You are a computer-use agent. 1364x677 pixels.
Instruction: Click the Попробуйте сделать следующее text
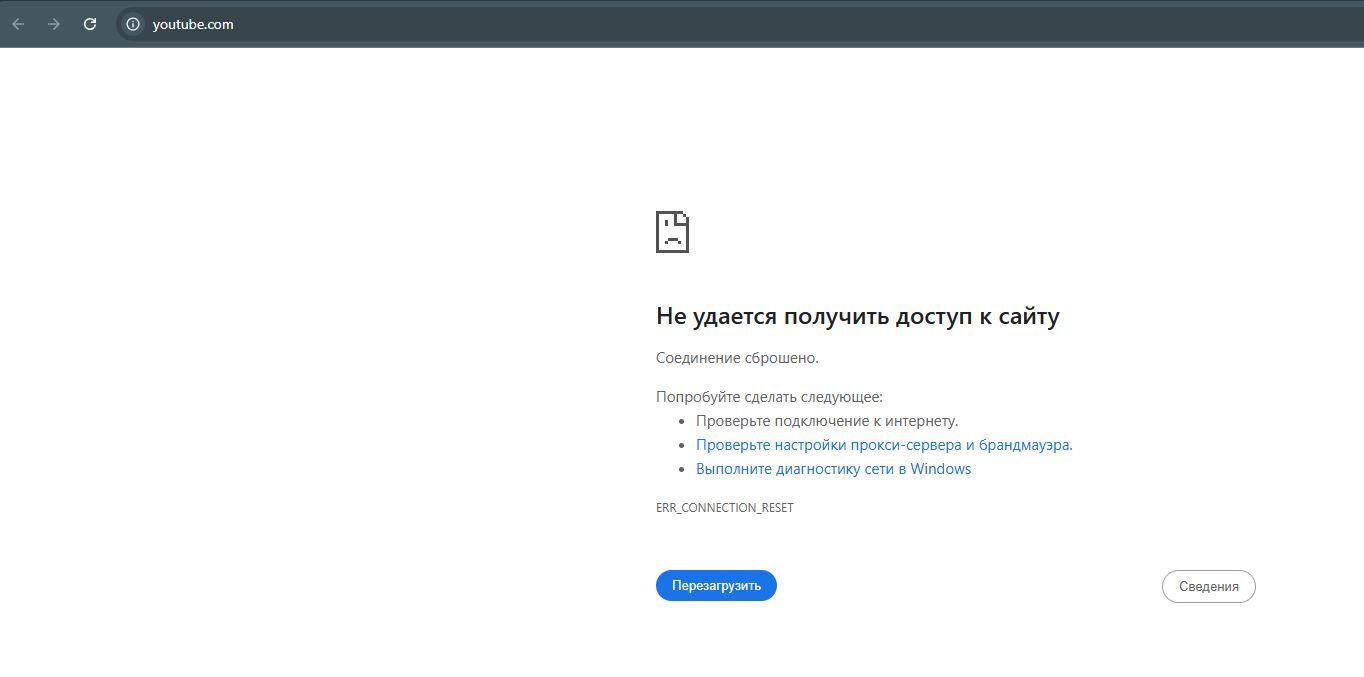coord(769,397)
